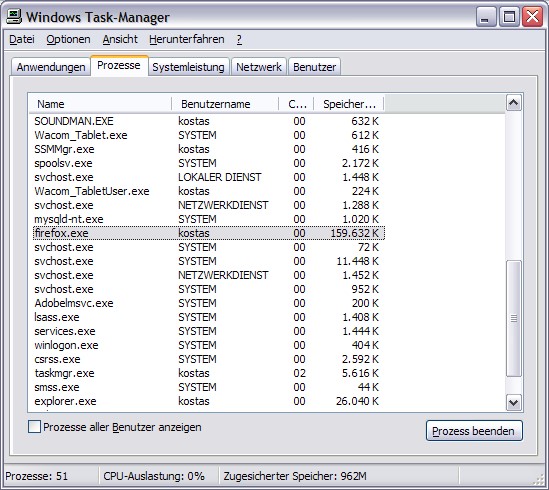Open the Netzwerk tab
549x490 pixels.
click(x=259, y=67)
